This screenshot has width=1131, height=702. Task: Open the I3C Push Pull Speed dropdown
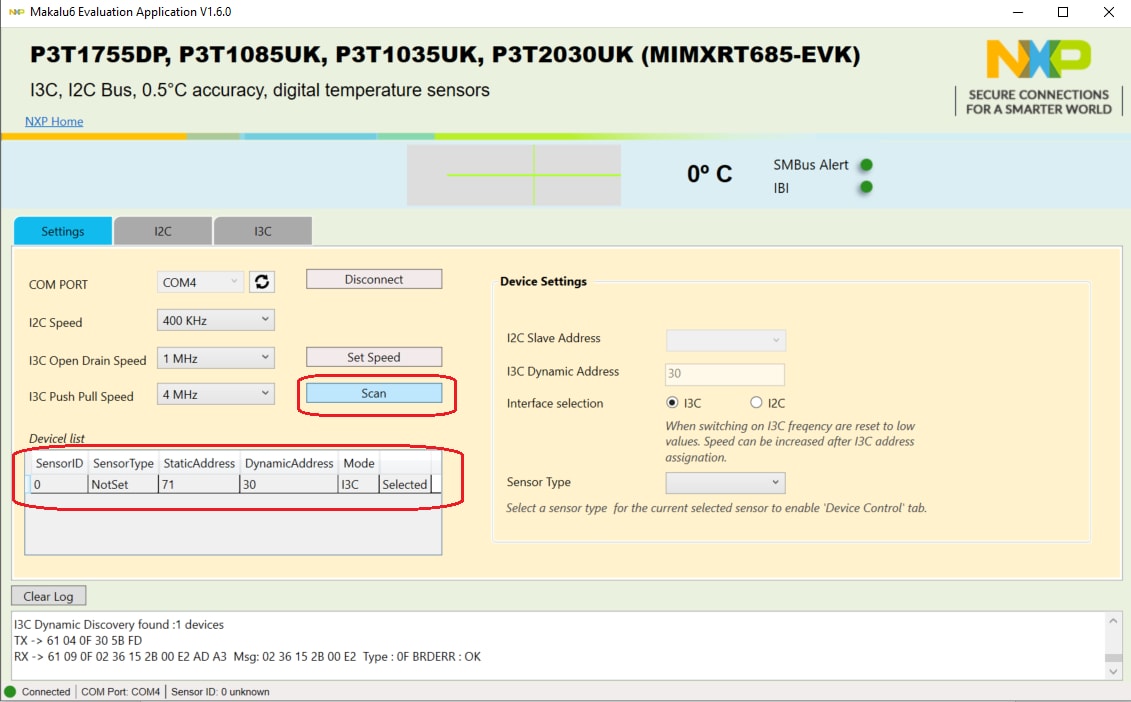[x=215, y=394]
